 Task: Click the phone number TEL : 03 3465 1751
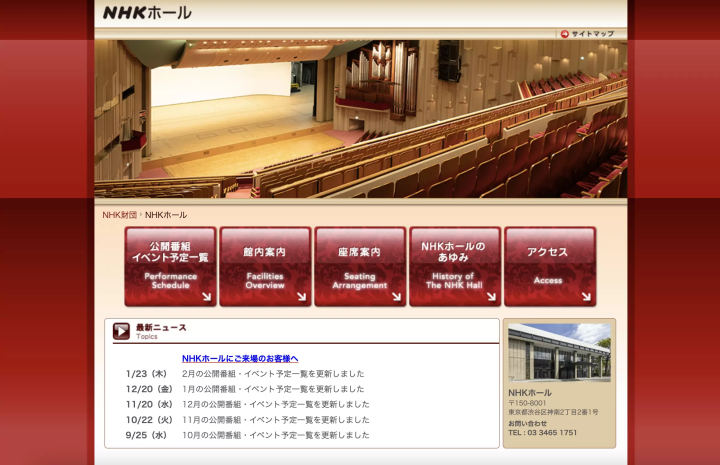coord(542,433)
